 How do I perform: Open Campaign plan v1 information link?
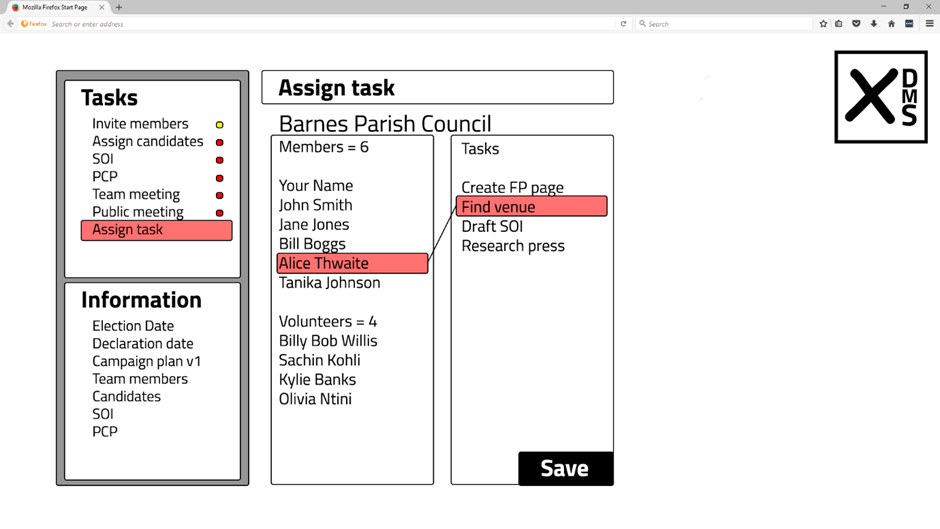(146, 361)
